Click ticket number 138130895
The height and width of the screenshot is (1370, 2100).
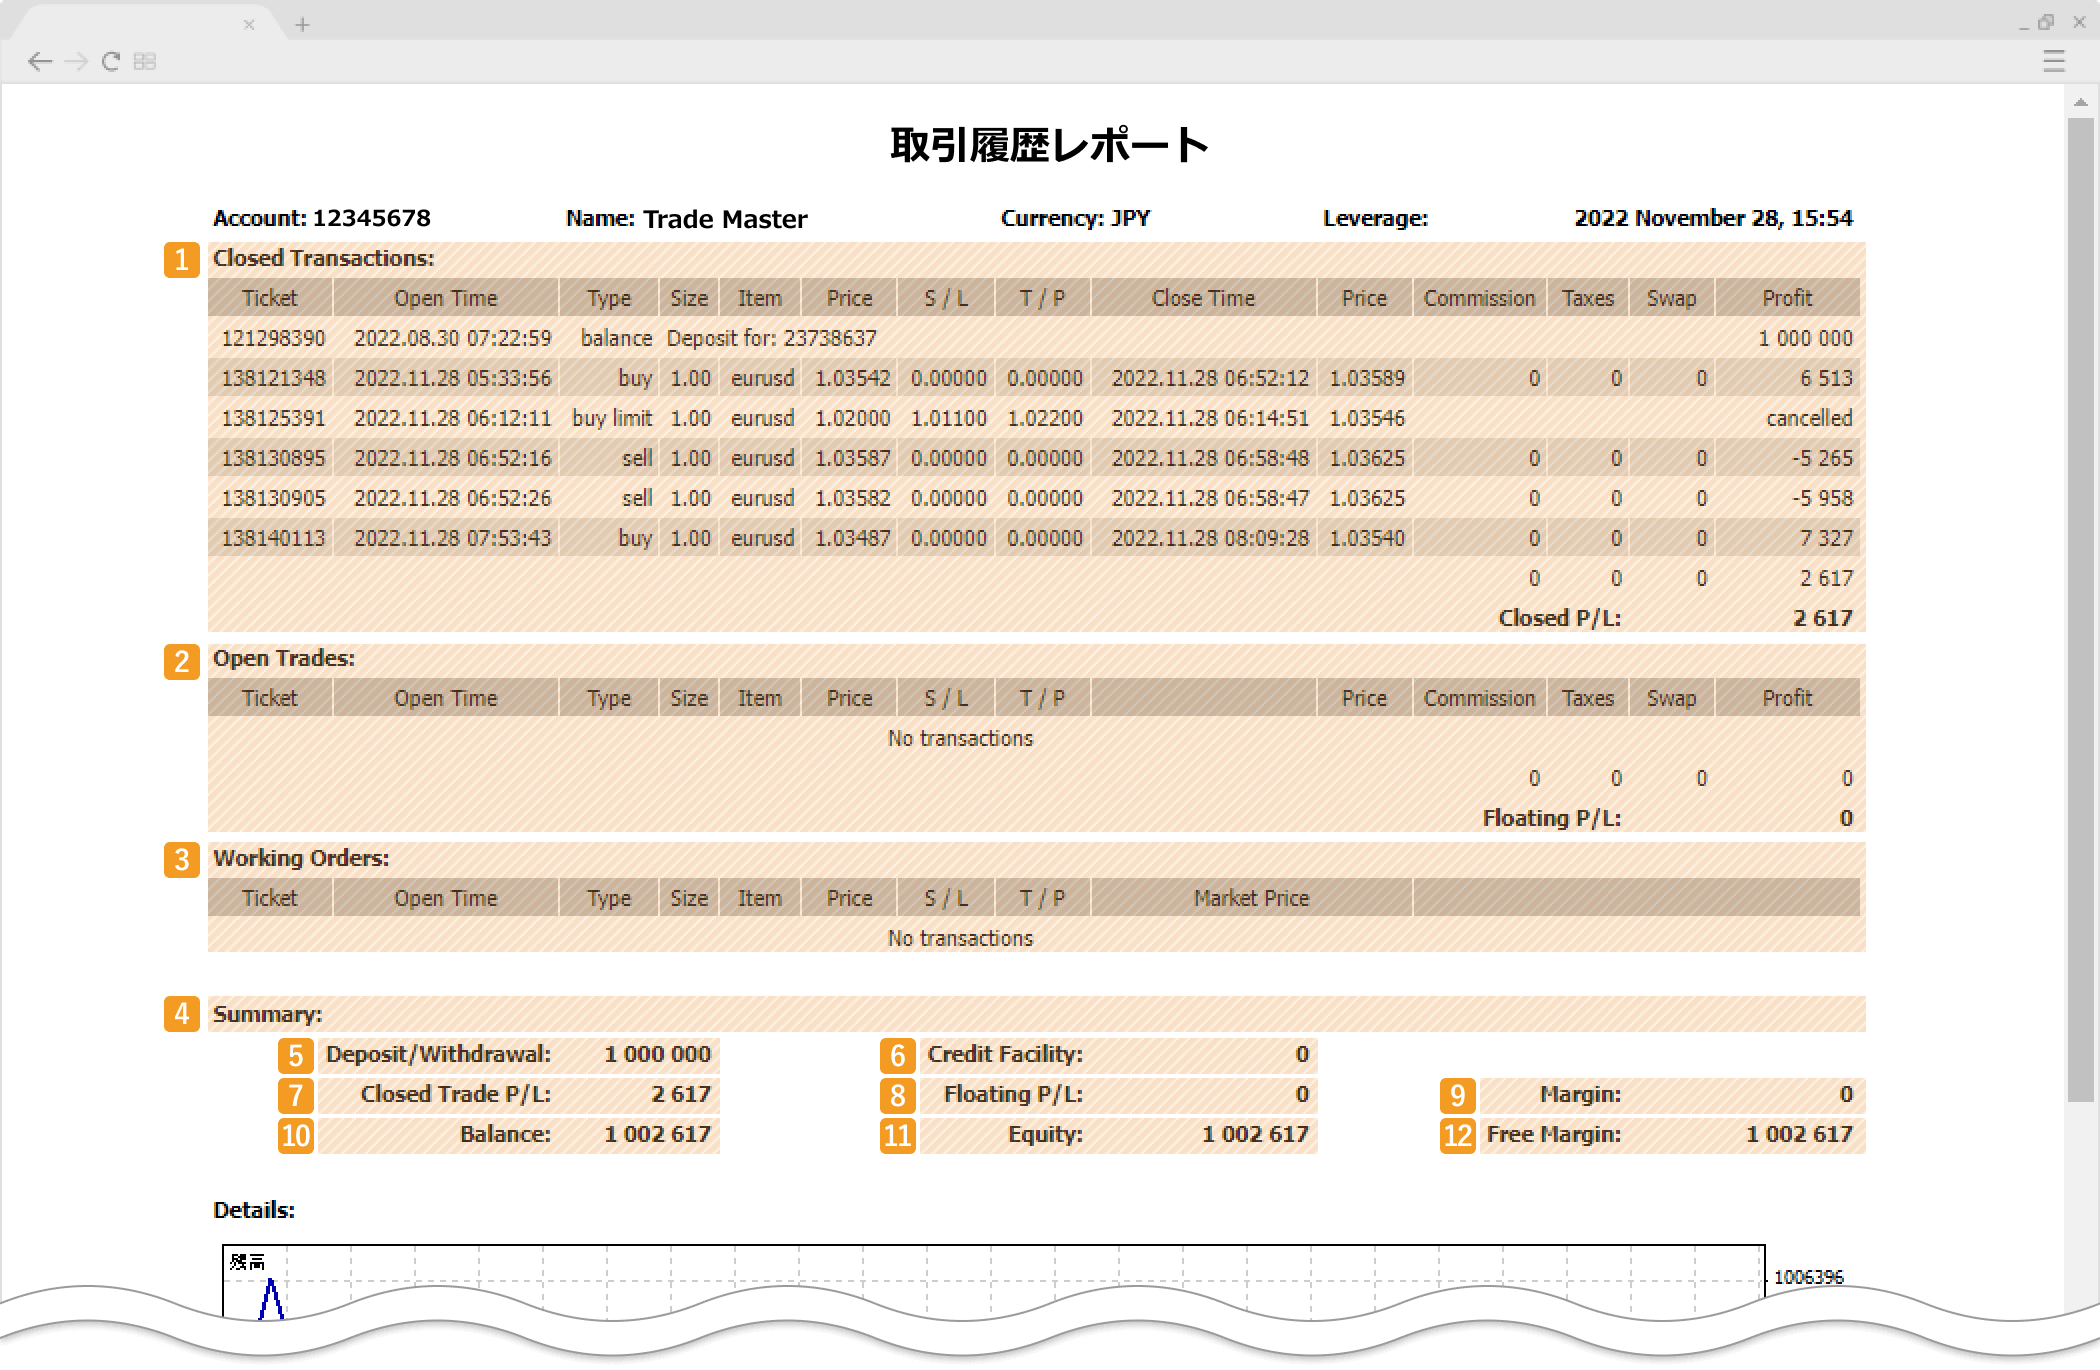point(273,458)
